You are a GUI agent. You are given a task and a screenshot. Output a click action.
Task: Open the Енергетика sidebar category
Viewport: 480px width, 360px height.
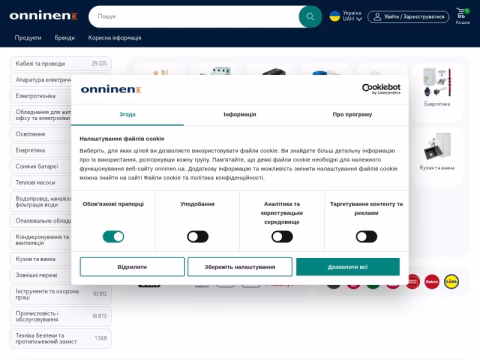[40, 150]
